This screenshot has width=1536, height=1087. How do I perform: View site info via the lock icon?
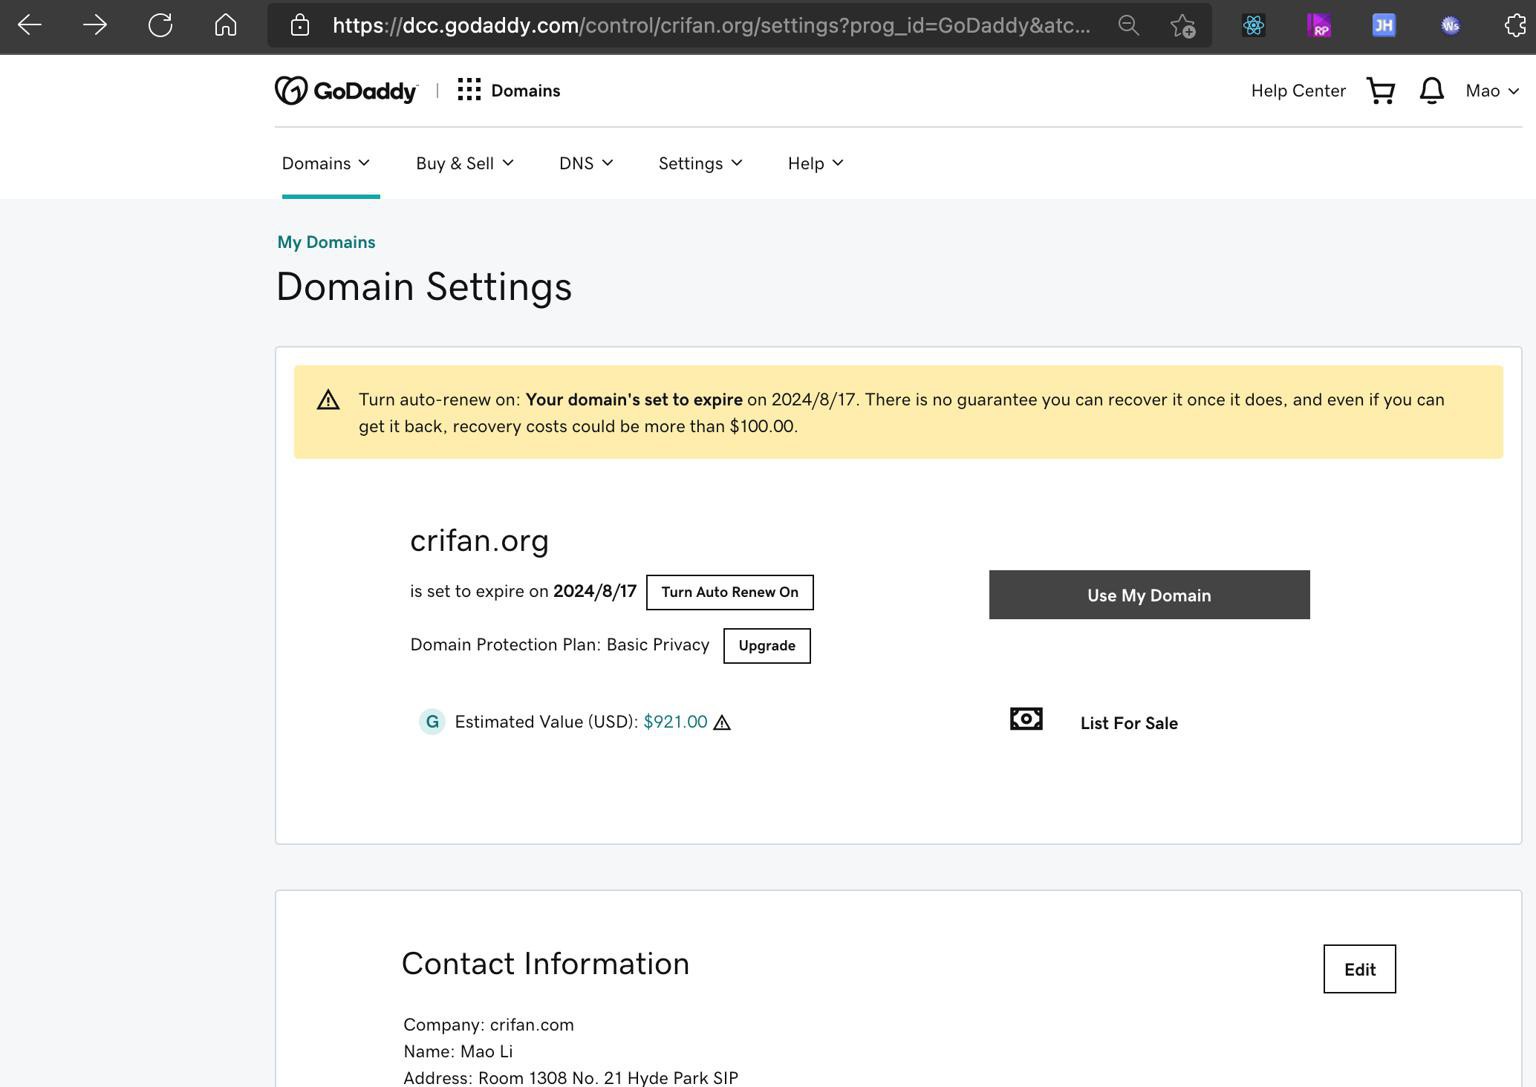point(300,25)
